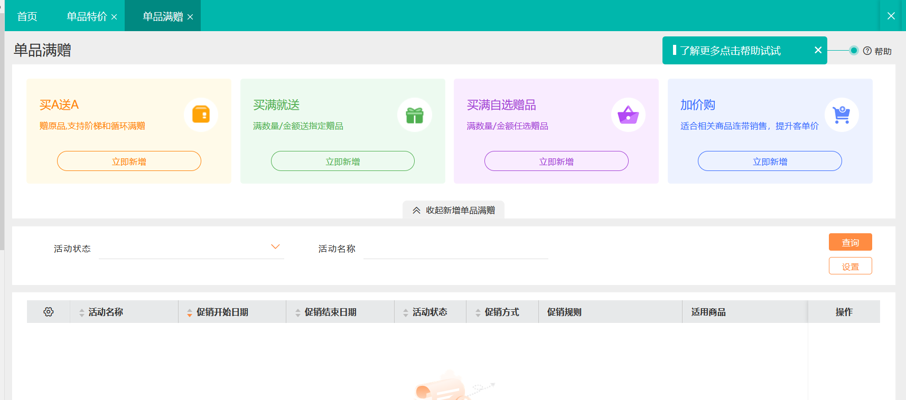Click the 操作 column header
This screenshot has height=400, width=906.
(844, 312)
